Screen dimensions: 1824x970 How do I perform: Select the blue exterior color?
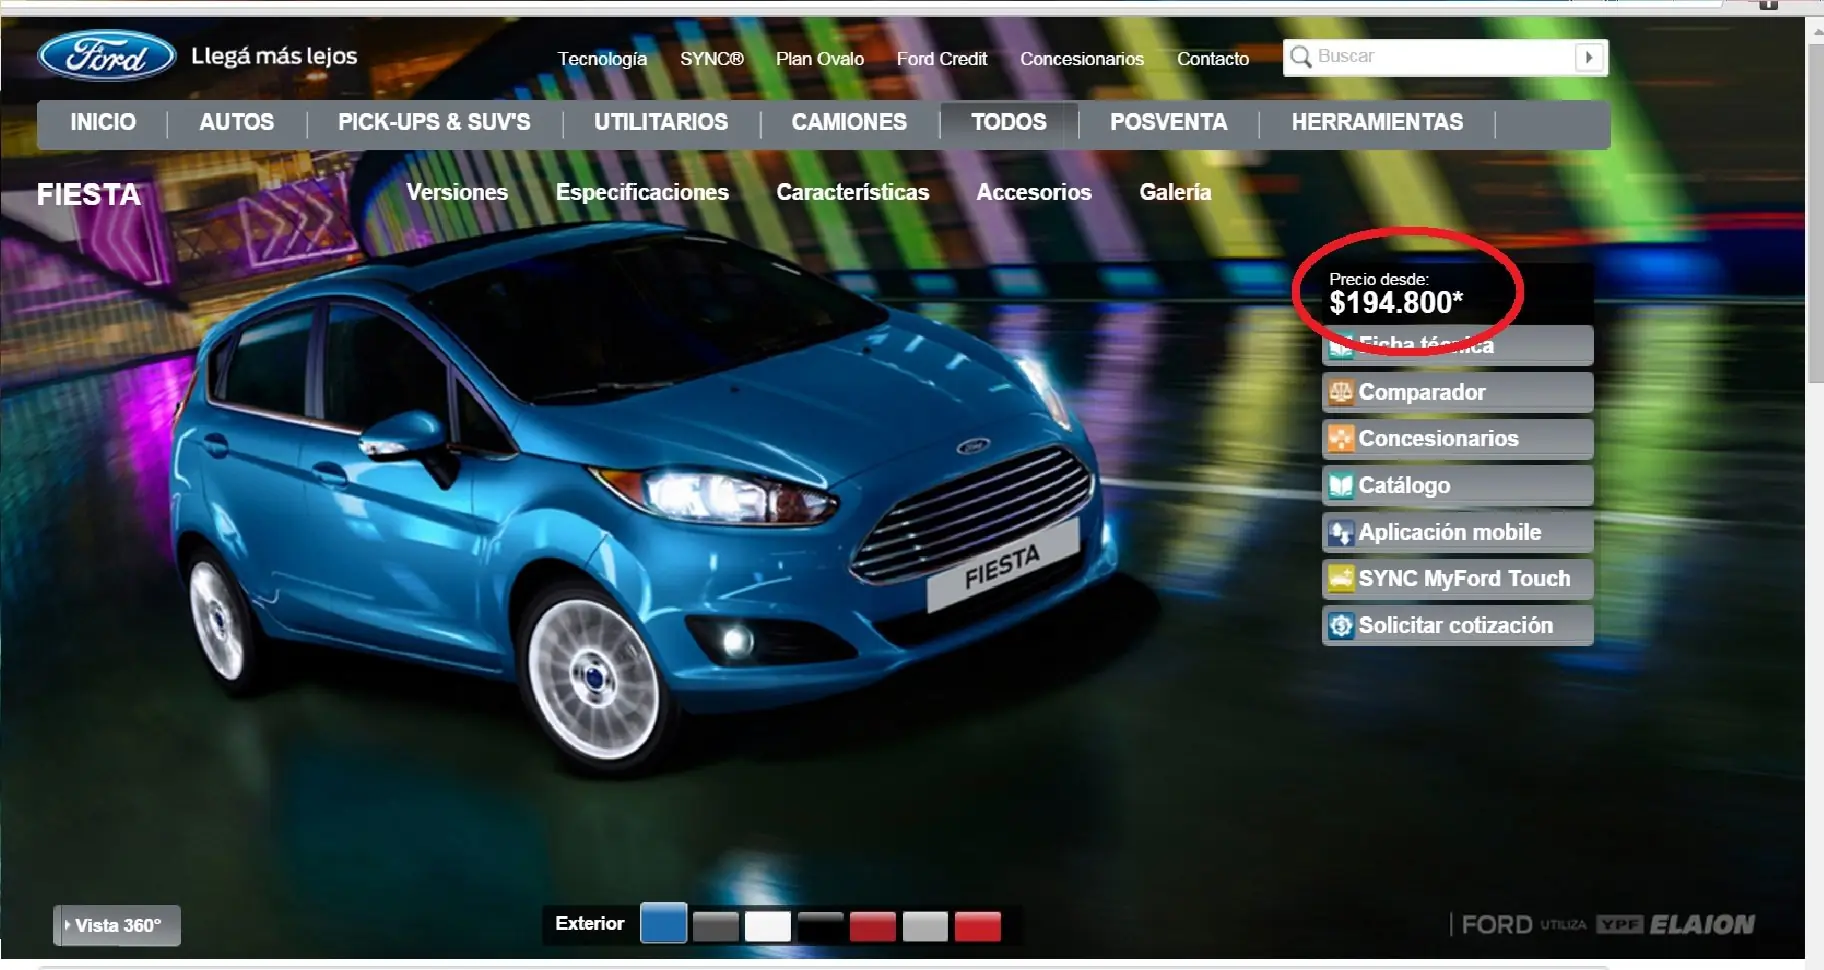[x=663, y=923]
